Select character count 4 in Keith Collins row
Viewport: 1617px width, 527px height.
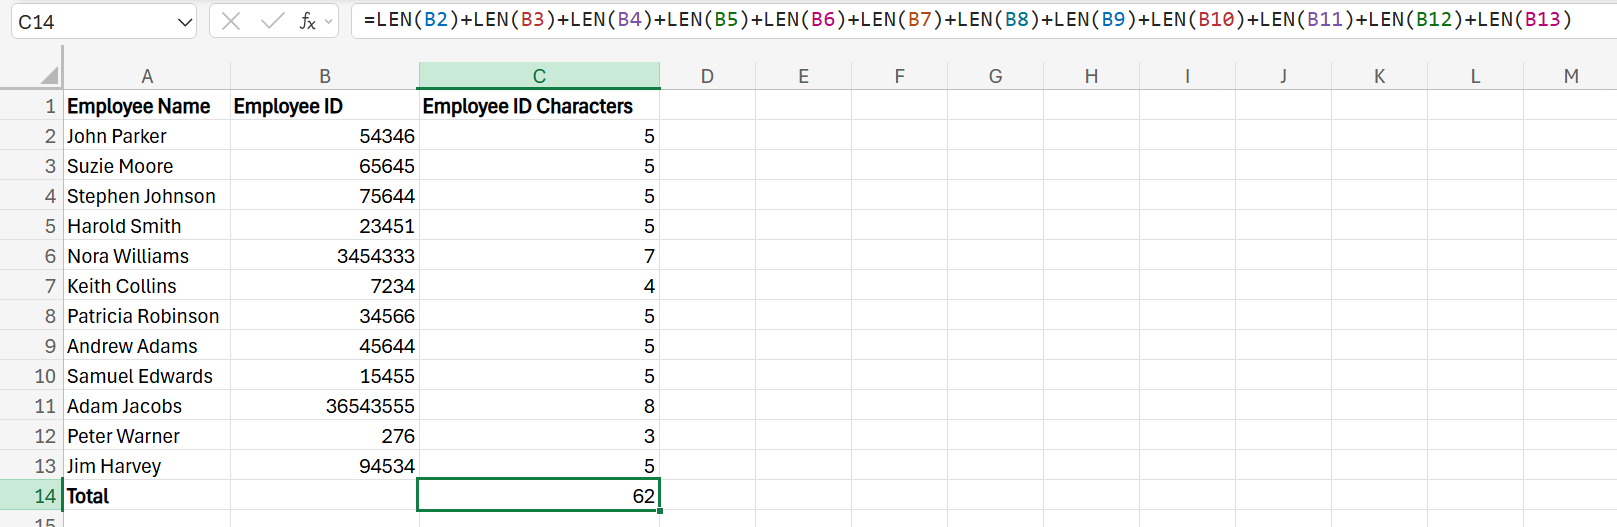[539, 286]
